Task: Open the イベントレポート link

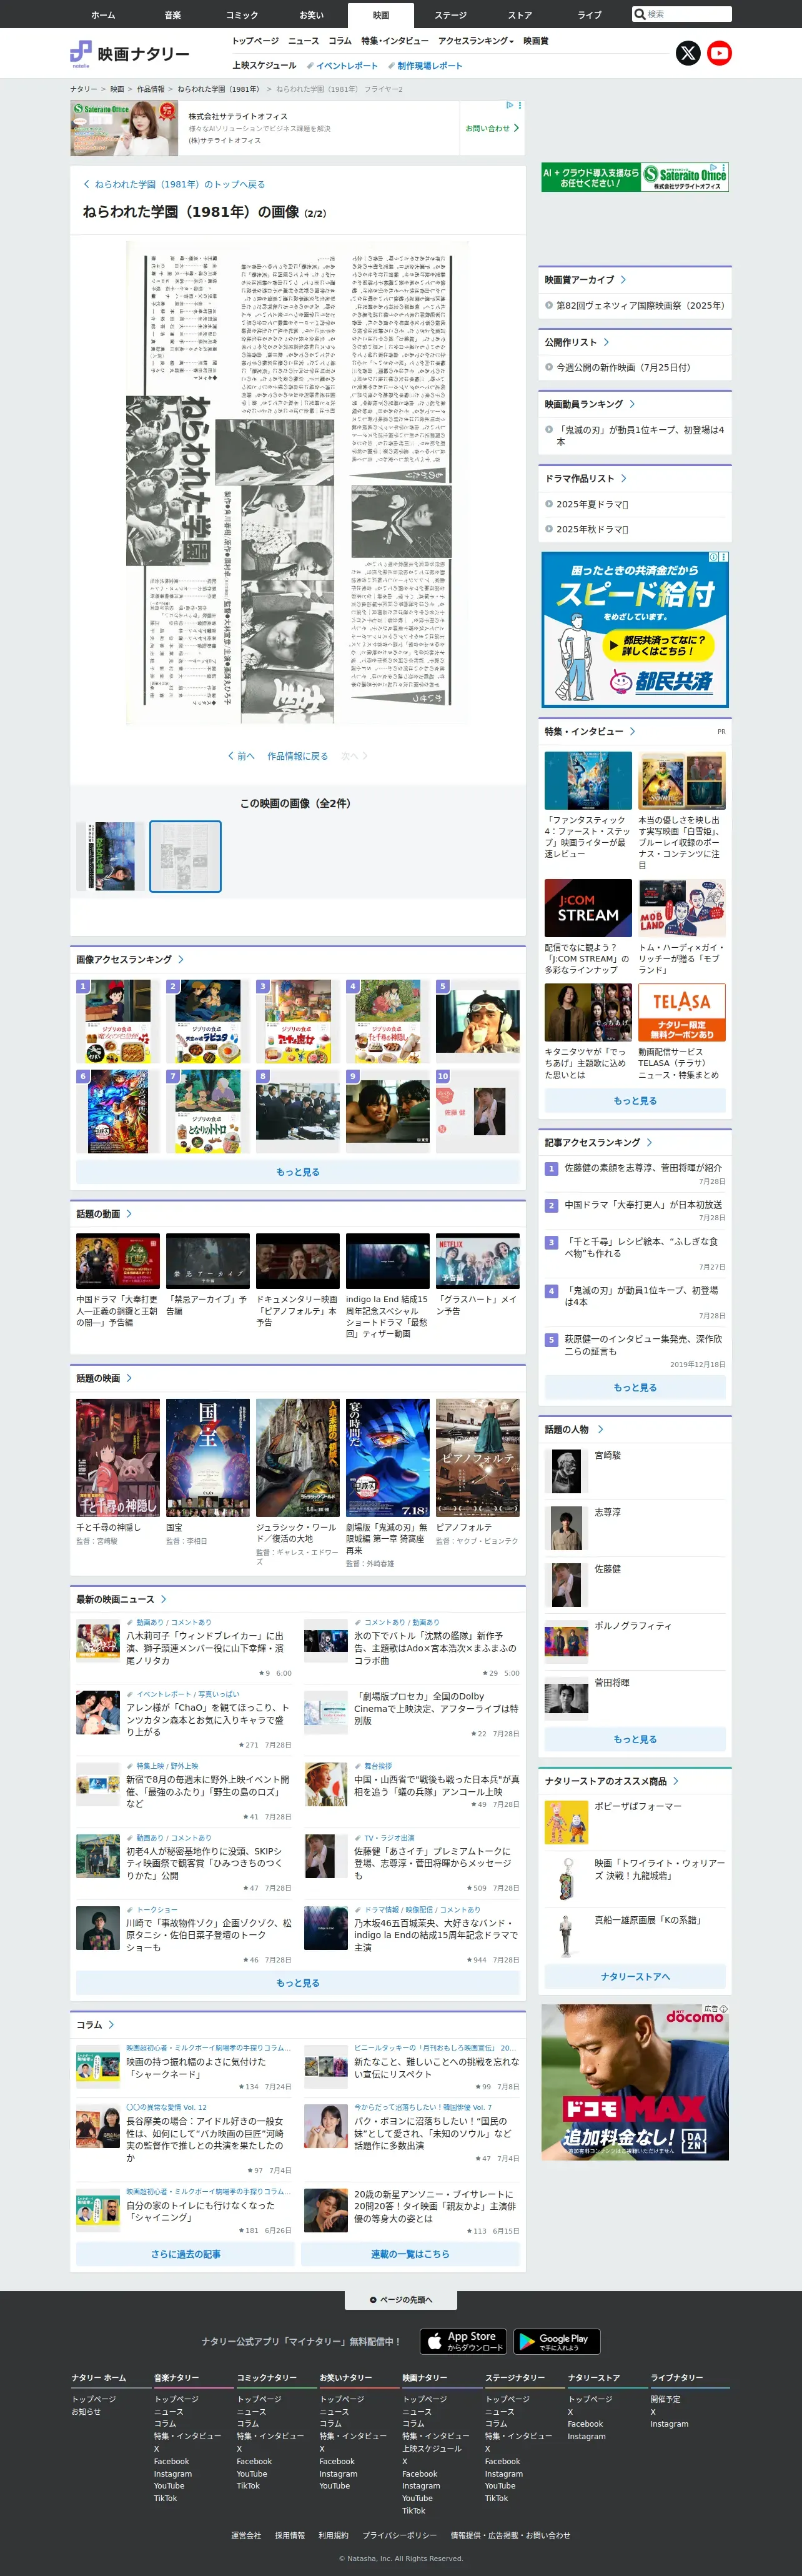Action: pyautogui.click(x=343, y=65)
